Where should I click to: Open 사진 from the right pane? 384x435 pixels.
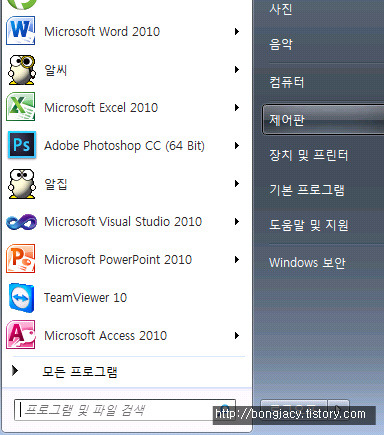point(281,9)
